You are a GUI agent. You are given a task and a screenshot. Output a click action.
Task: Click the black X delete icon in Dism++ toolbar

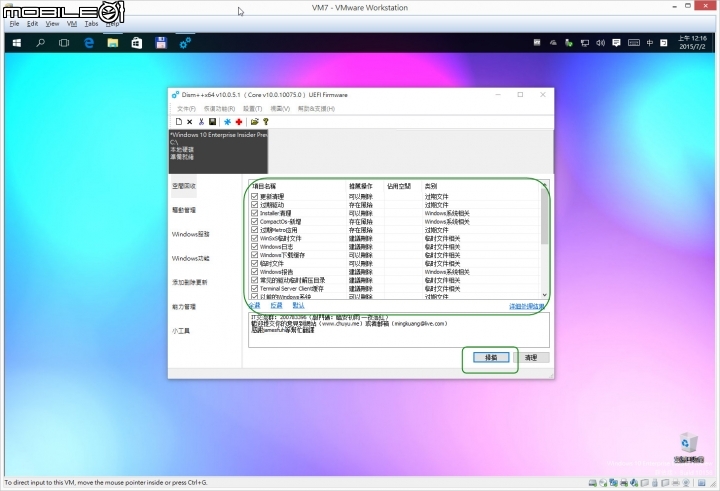[x=189, y=122]
